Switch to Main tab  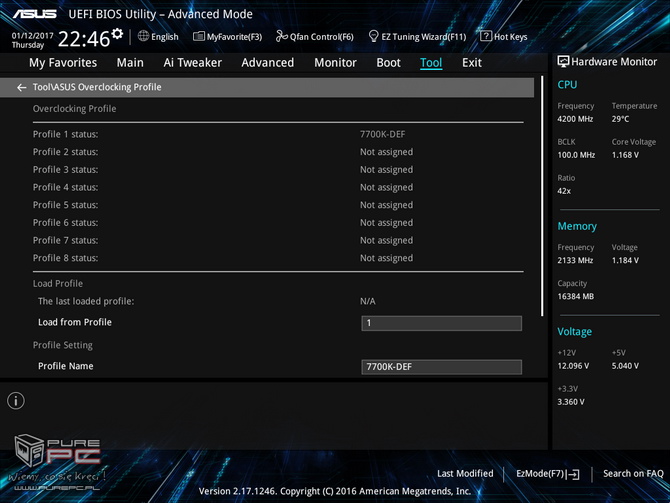(x=130, y=63)
